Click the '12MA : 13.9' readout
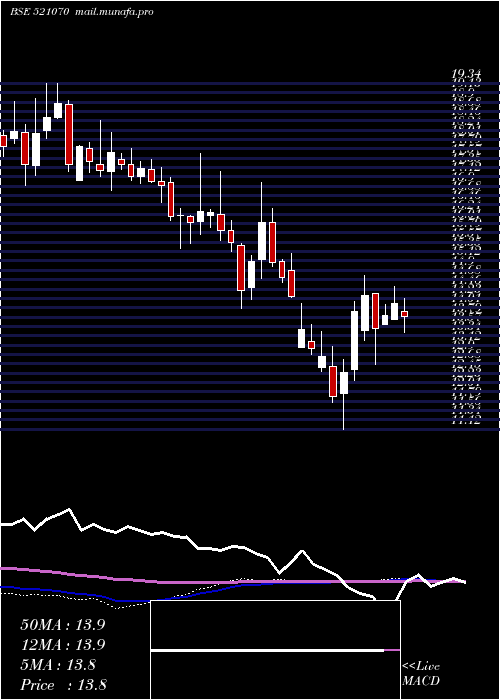 point(63,645)
